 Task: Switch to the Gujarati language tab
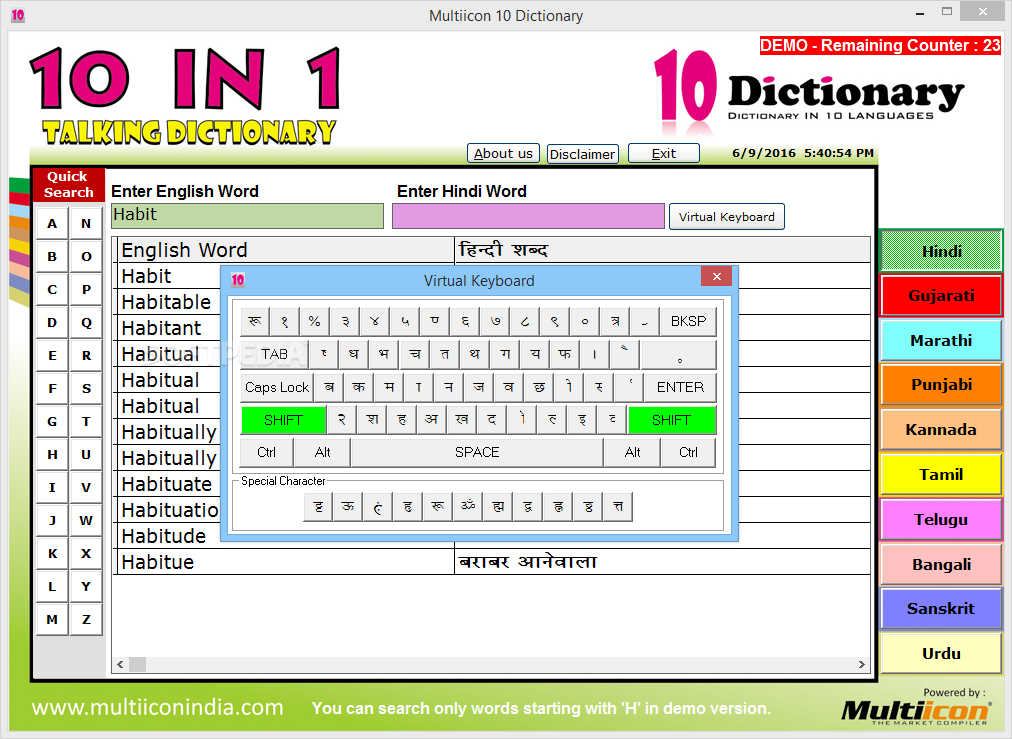[941, 296]
